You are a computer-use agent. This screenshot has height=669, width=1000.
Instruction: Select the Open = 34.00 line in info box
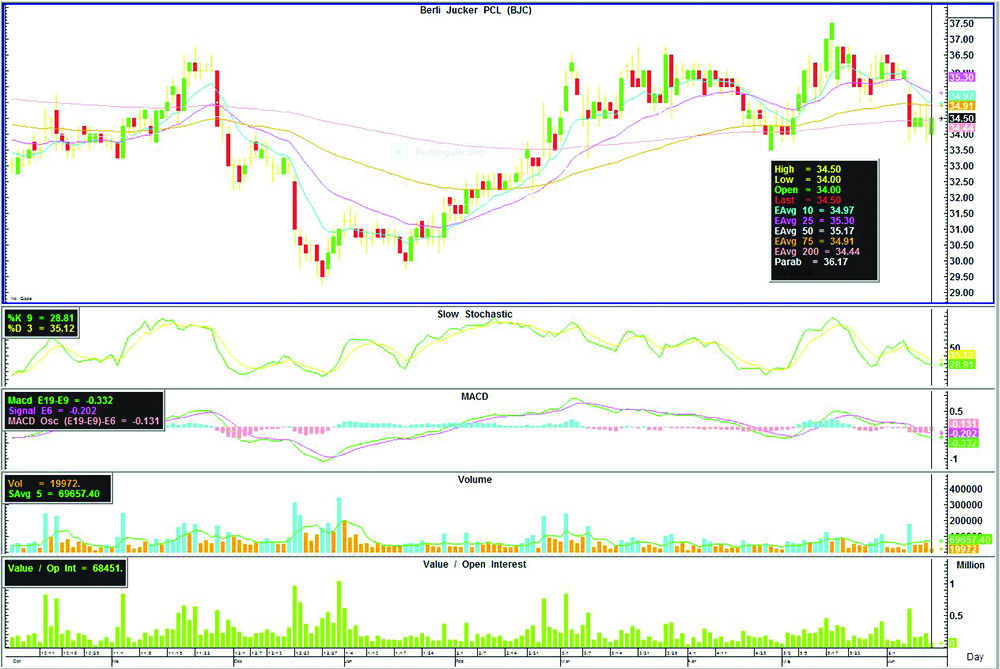point(807,189)
